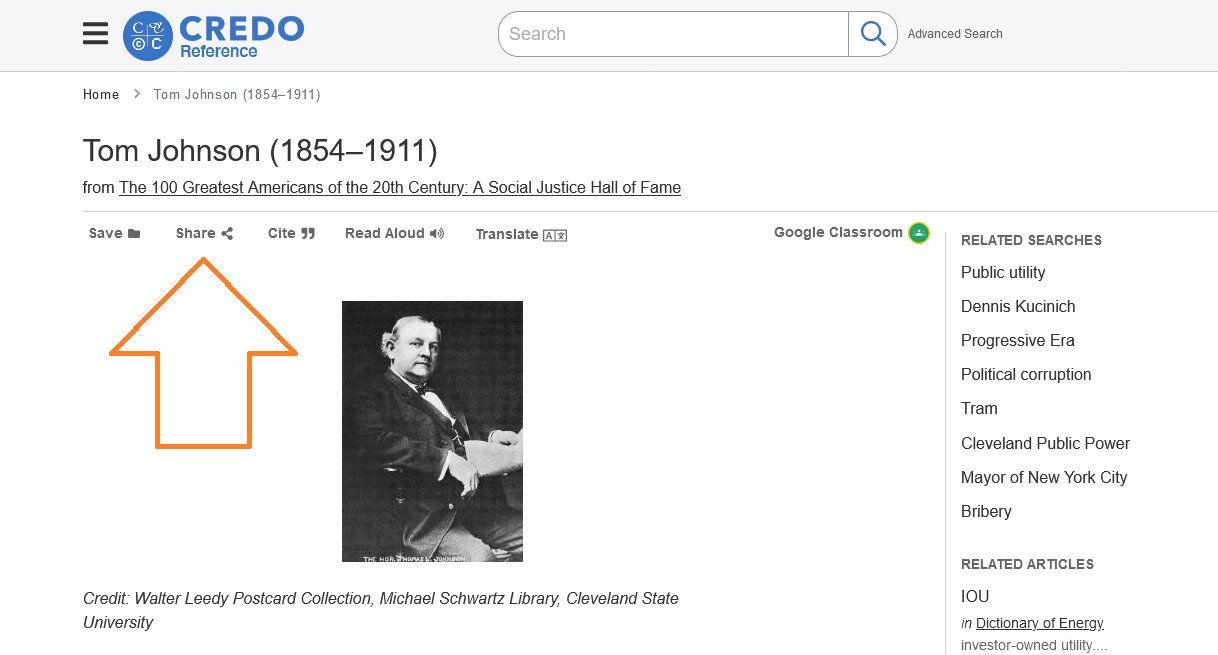
Task: Save the article with folder icon
Action: click(115, 233)
